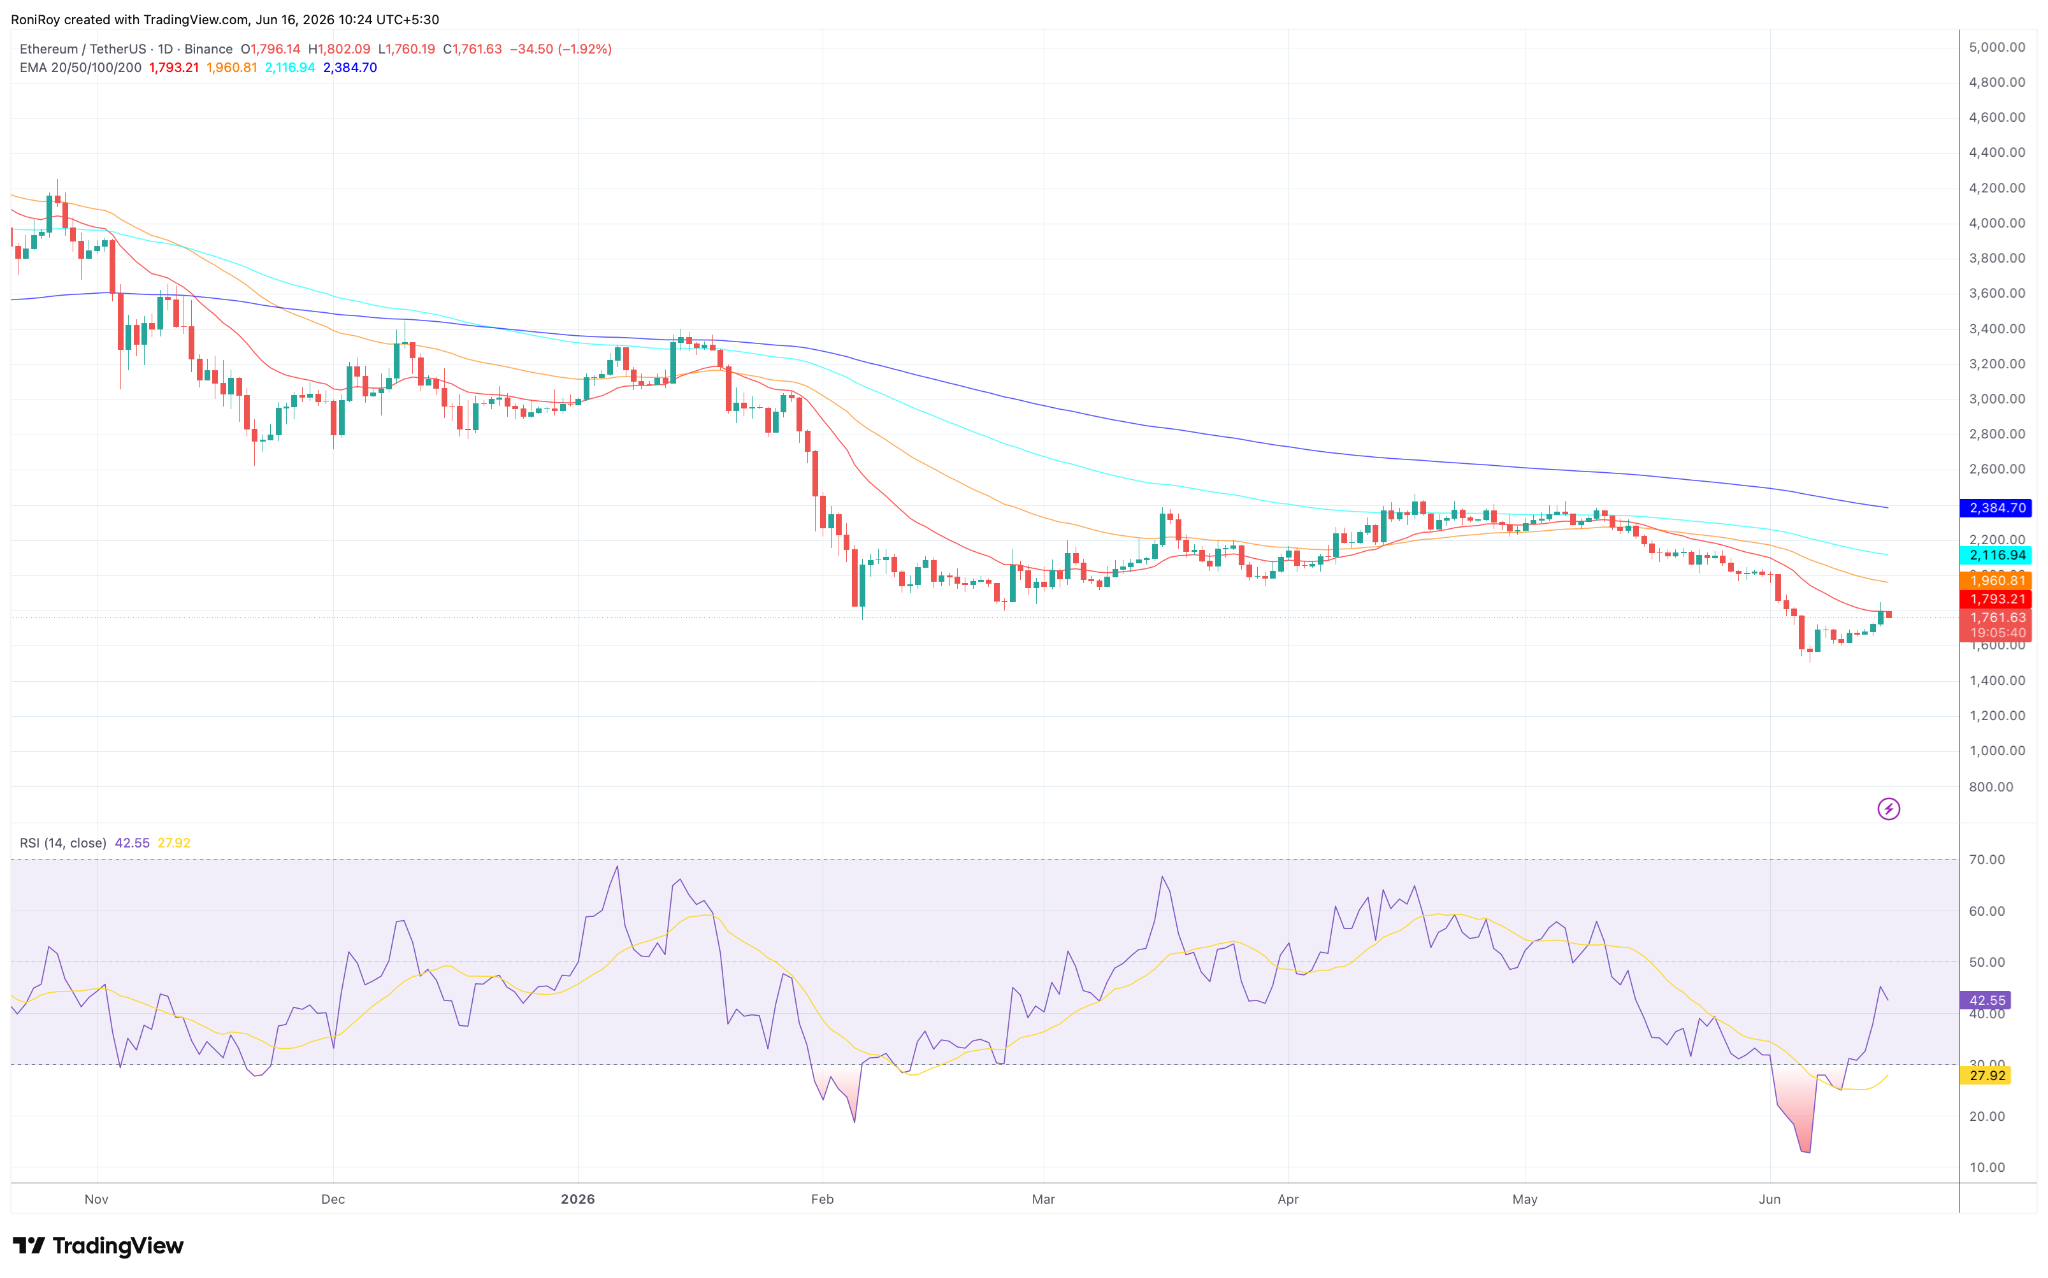Image resolution: width=2048 pixels, height=1278 pixels.
Task: Select the open value O1,796.14 in legend
Action: 270,49
